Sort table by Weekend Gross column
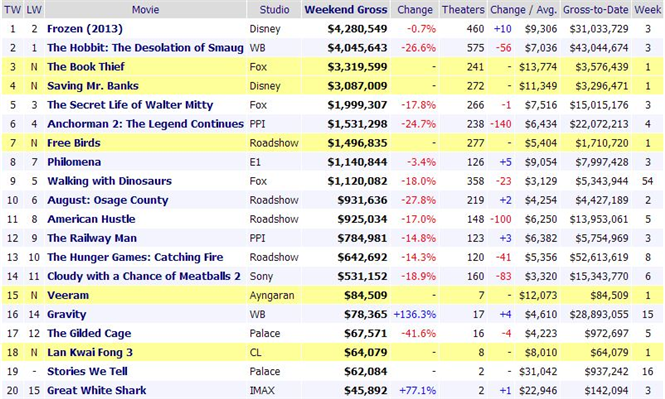This screenshot has width=665, height=399. click(346, 10)
